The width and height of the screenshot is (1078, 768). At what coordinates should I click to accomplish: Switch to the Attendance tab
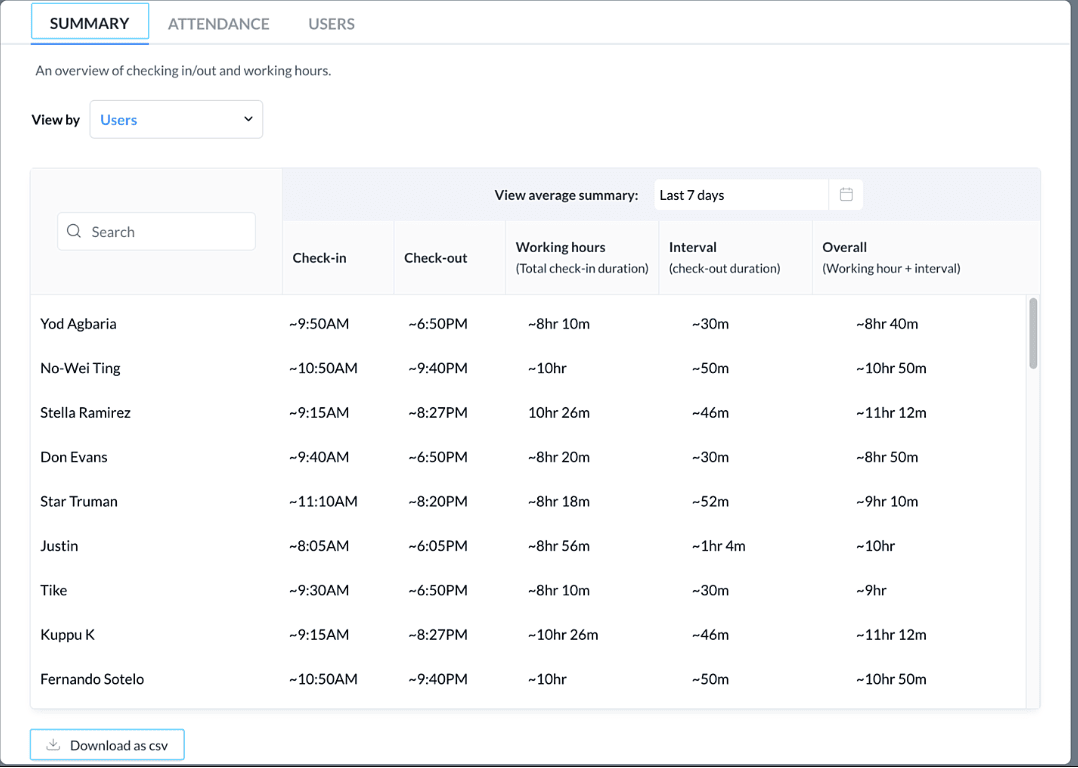point(218,24)
